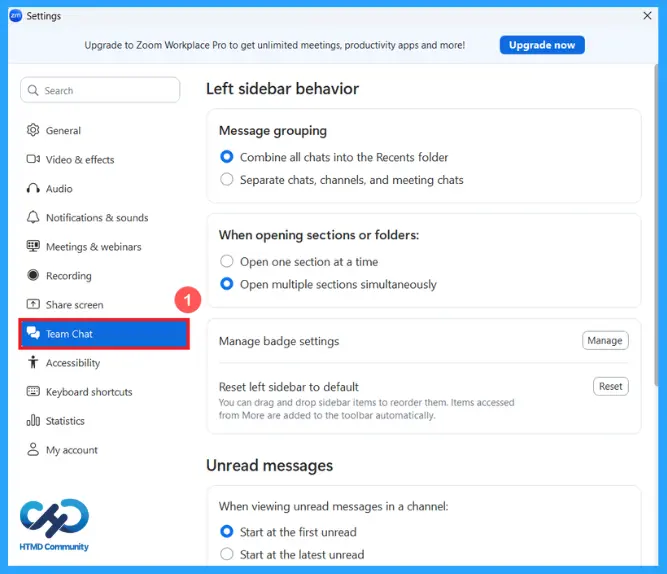Select Start at the first unread
667x574 pixels.
point(227,531)
